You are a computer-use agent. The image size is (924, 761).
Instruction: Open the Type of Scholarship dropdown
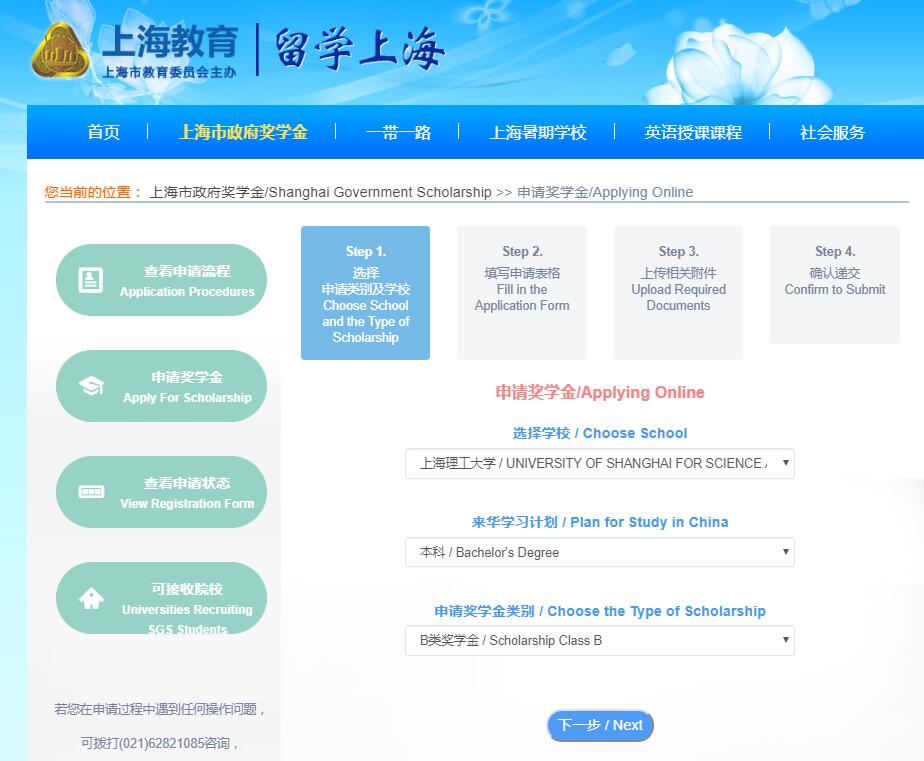600,640
